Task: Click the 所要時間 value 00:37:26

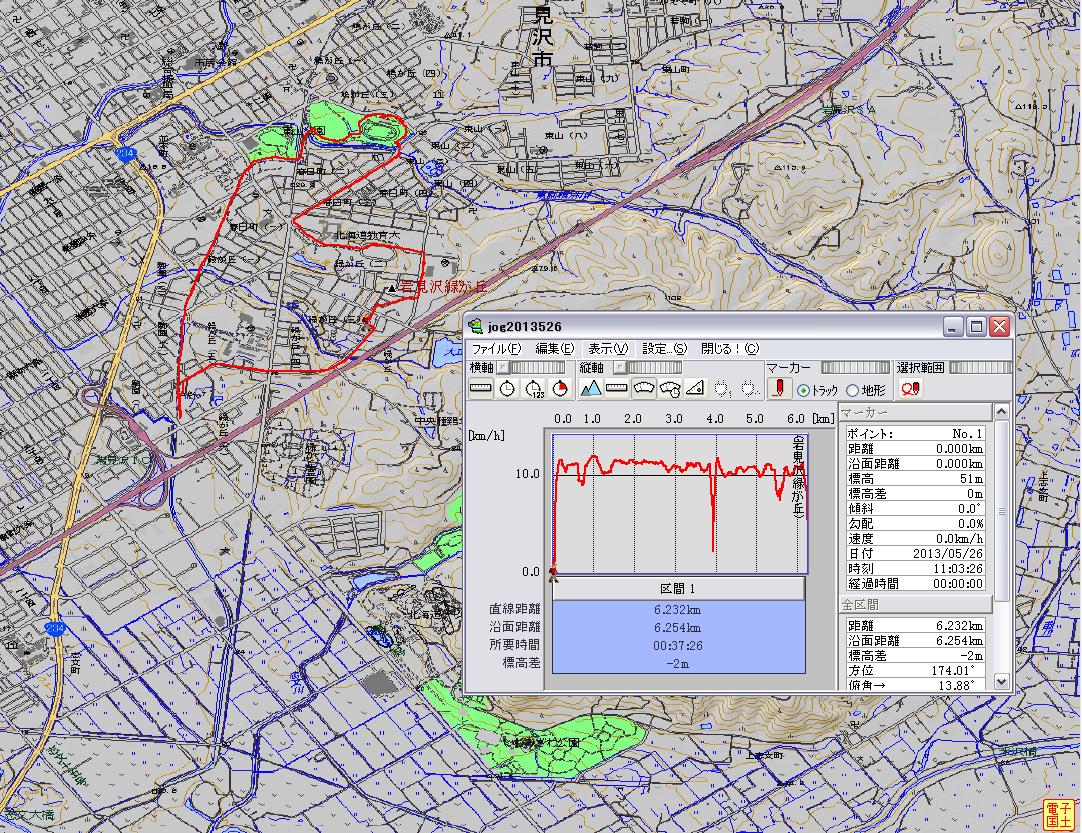Action: coord(678,645)
